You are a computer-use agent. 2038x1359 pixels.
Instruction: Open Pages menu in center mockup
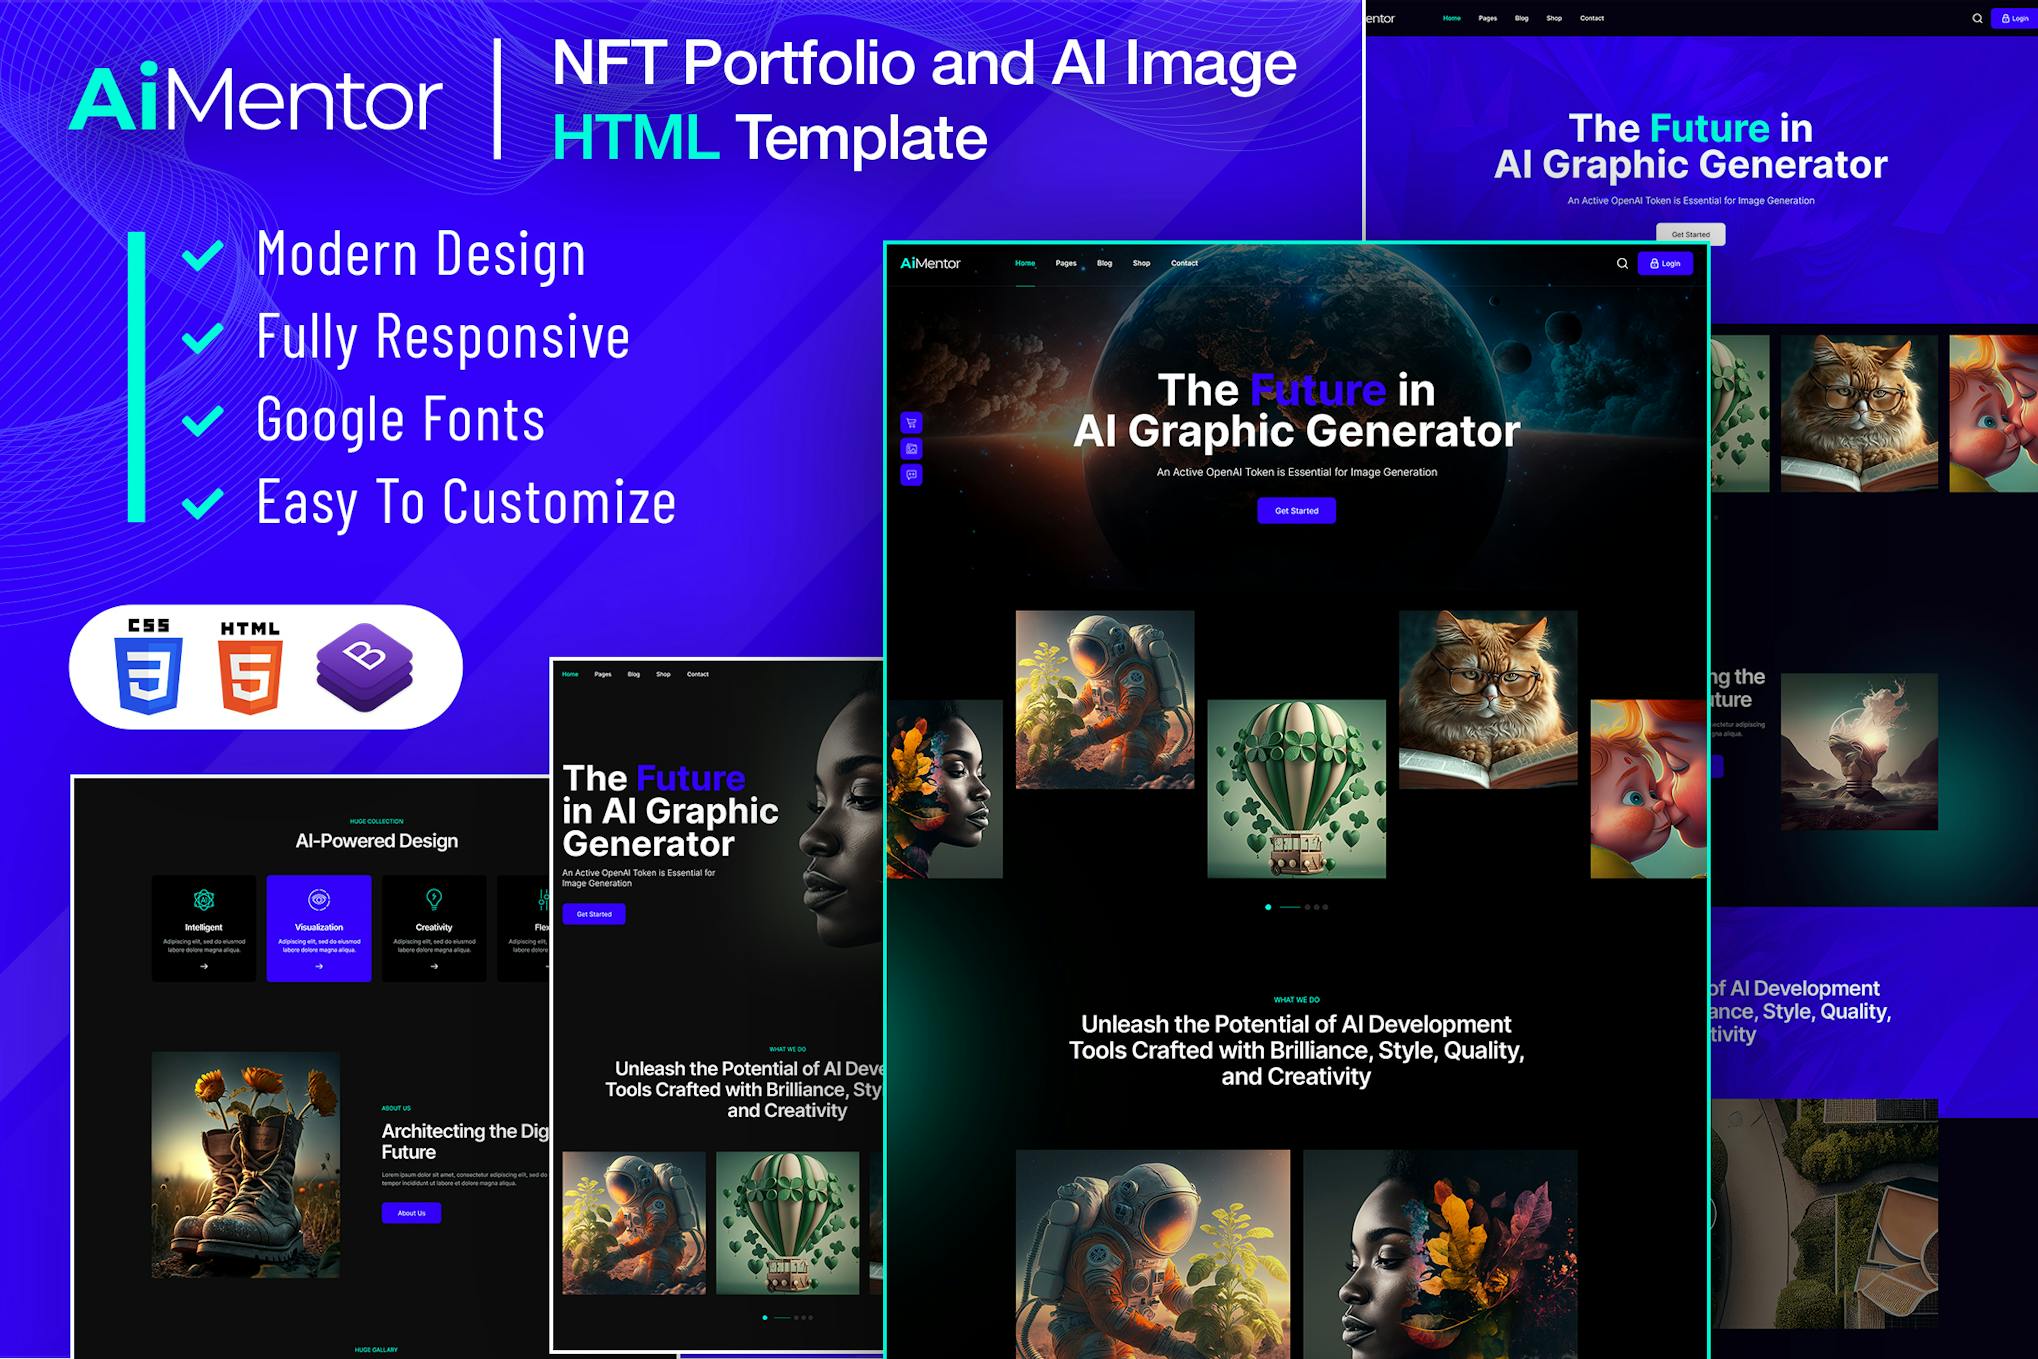pyautogui.click(x=1066, y=263)
